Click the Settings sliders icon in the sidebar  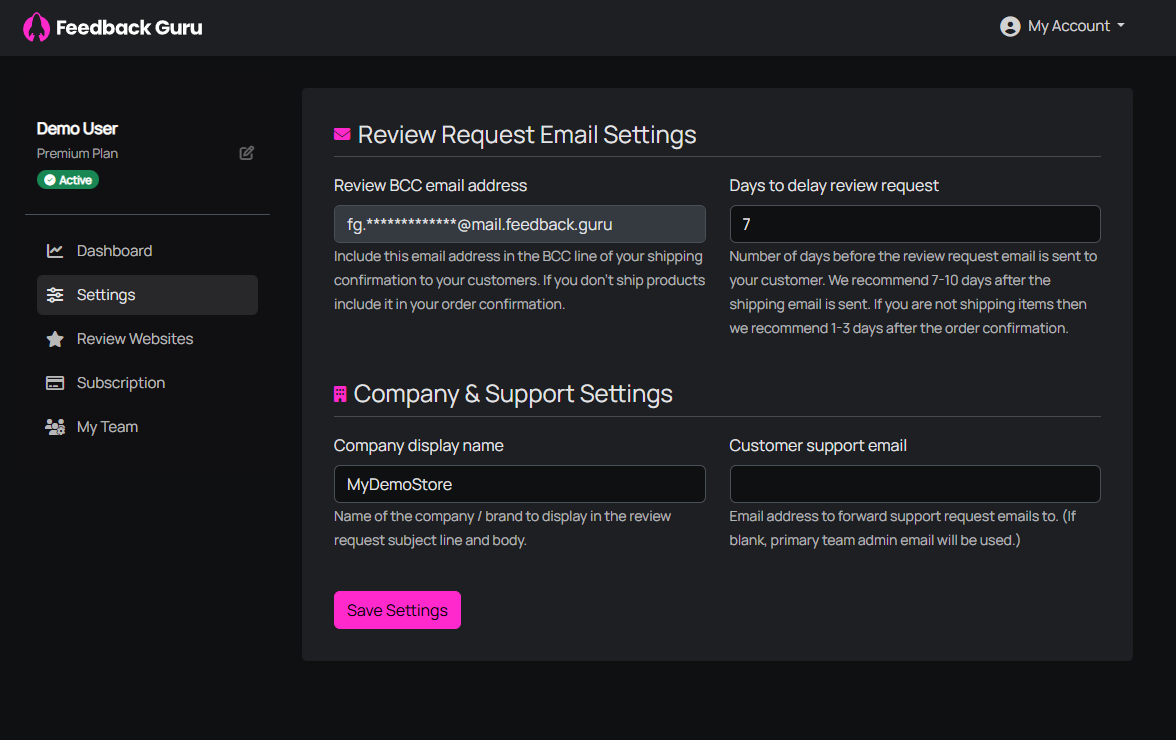click(55, 295)
